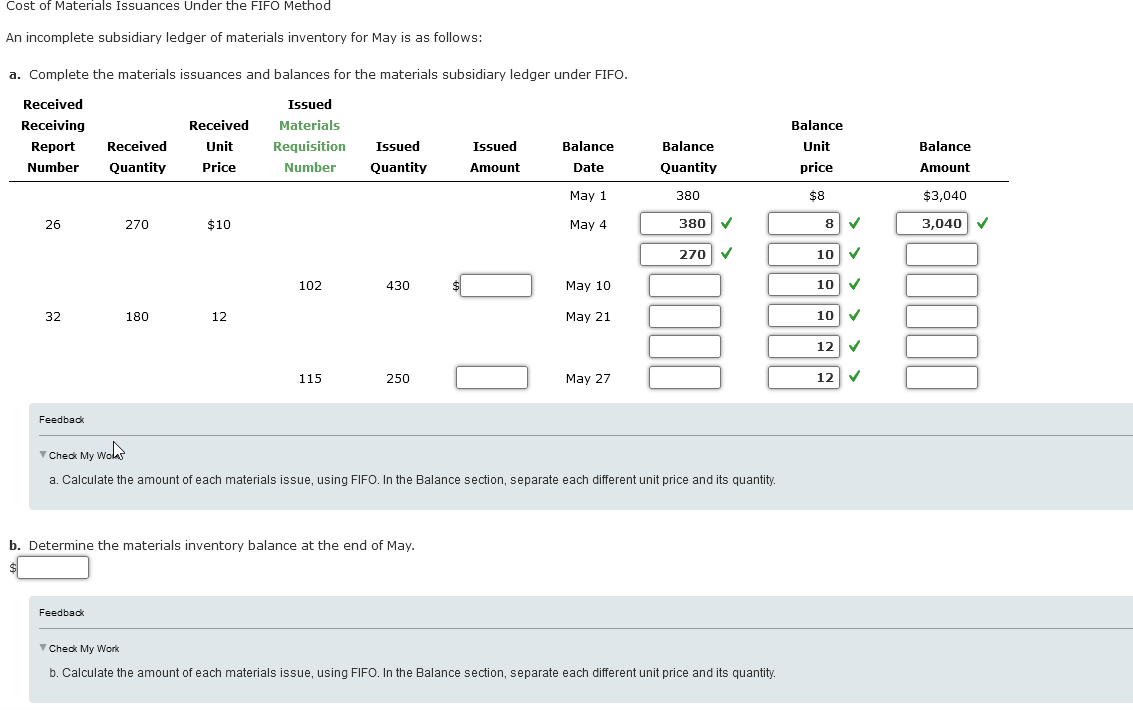Click unit price field beside the 270 quantity
This screenshot has width=1133, height=710.
pyautogui.click(x=804, y=254)
